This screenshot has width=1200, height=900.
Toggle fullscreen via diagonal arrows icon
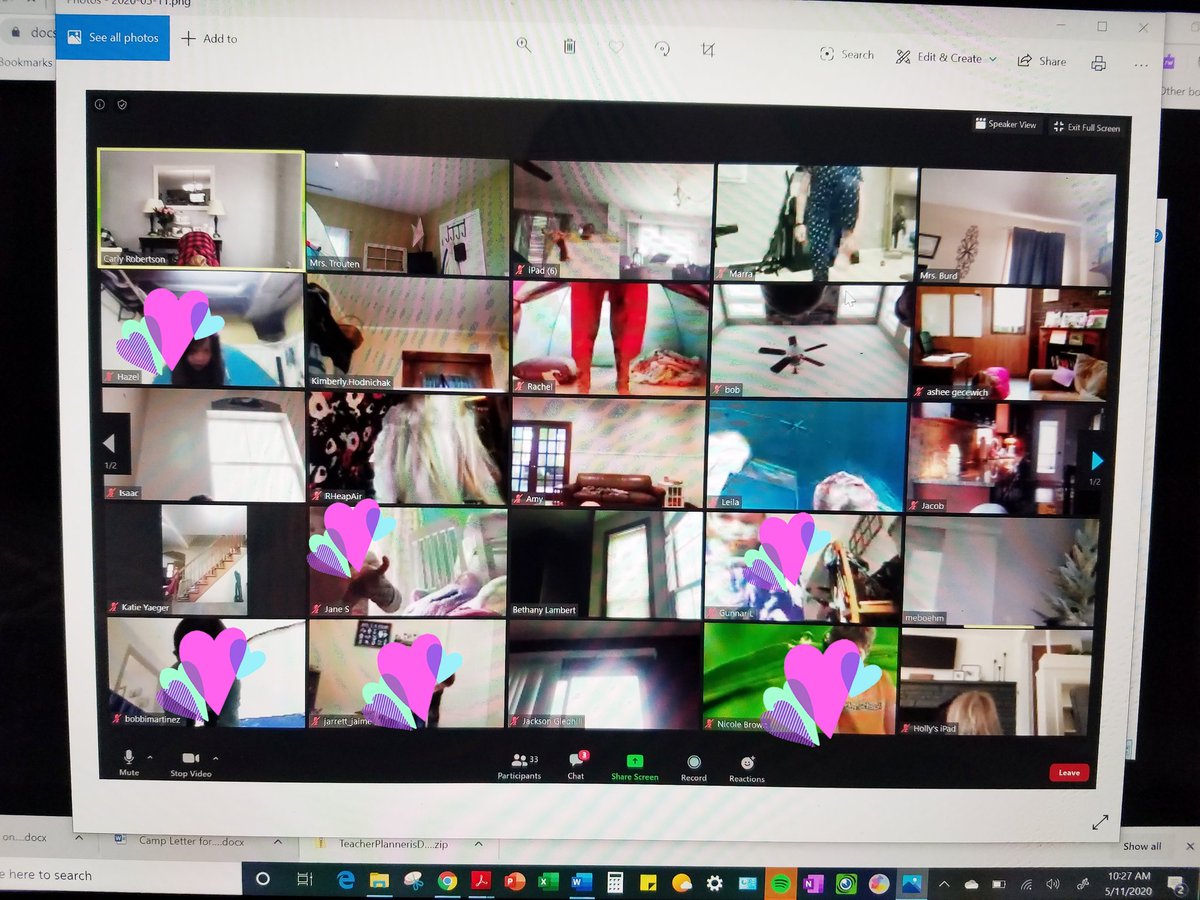click(x=1100, y=822)
